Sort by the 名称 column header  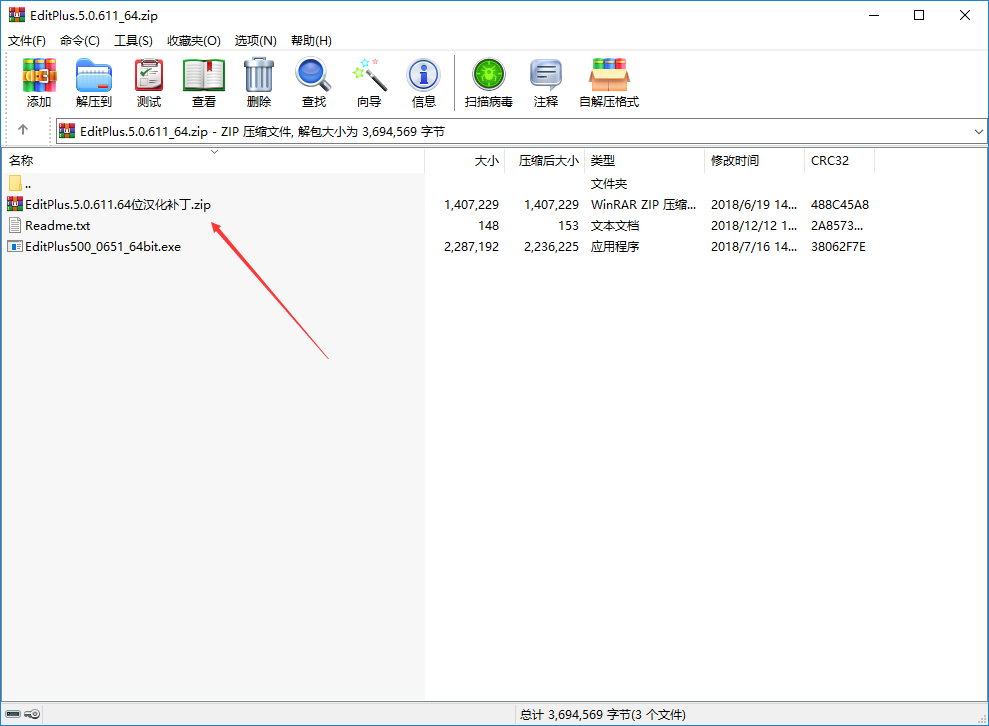(x=213, y=161)
